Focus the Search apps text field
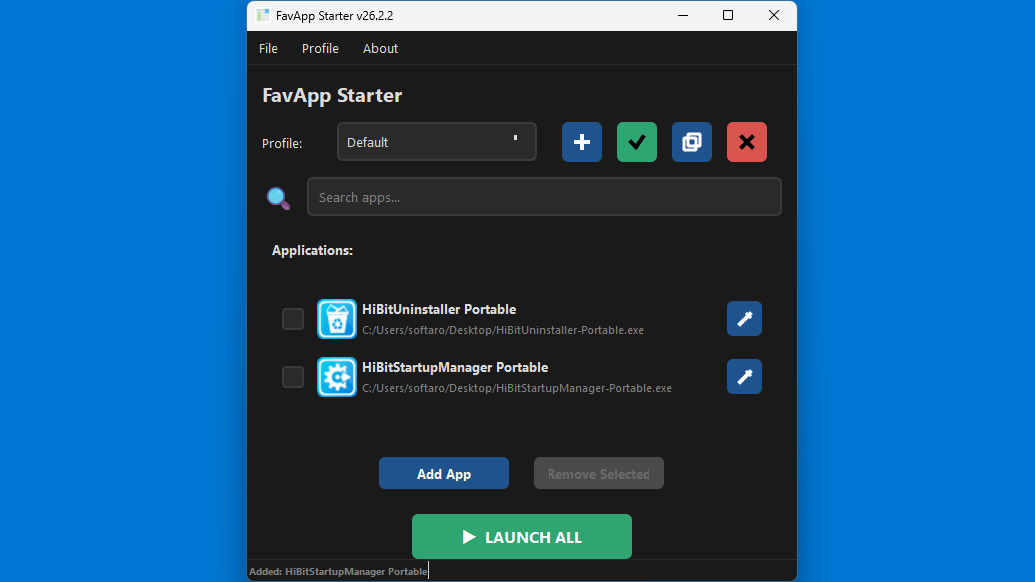This screenshot has width=1035, height=582. 544,197
